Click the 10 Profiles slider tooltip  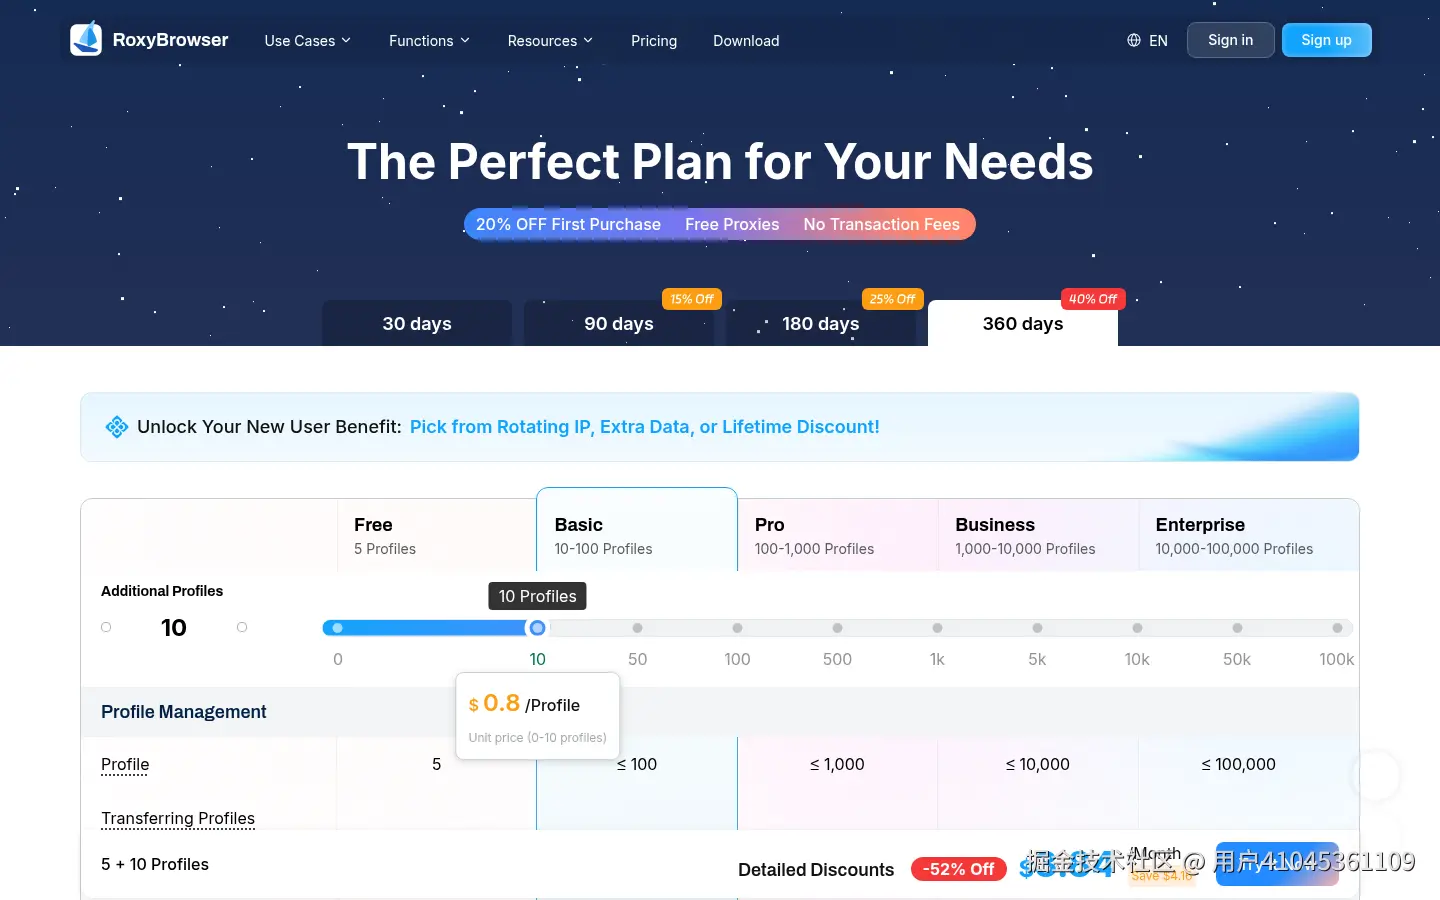click(x=538, y=596)
